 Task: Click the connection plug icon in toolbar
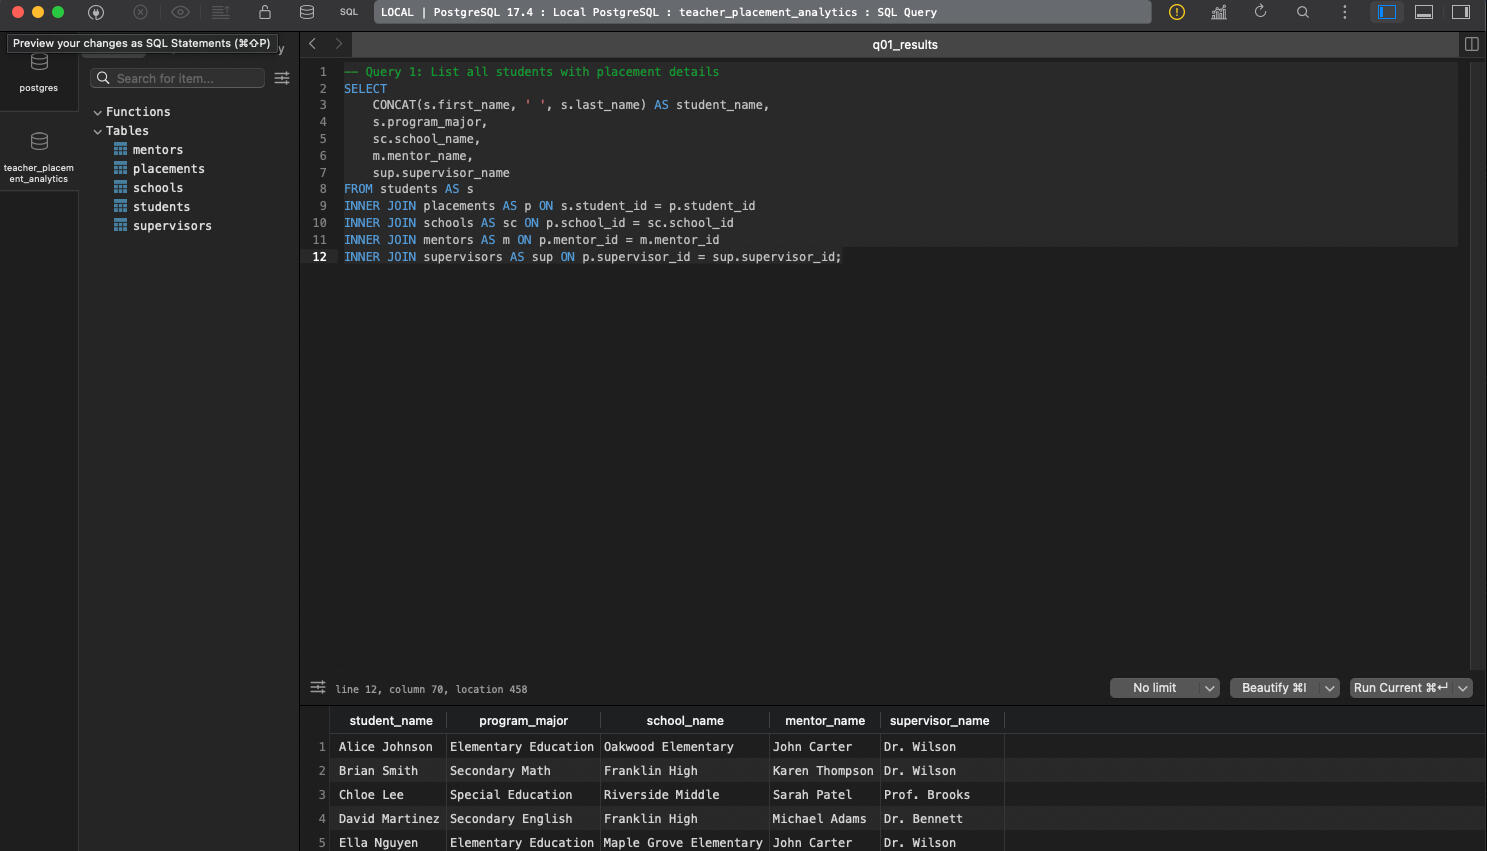click(x=96, y=12)
